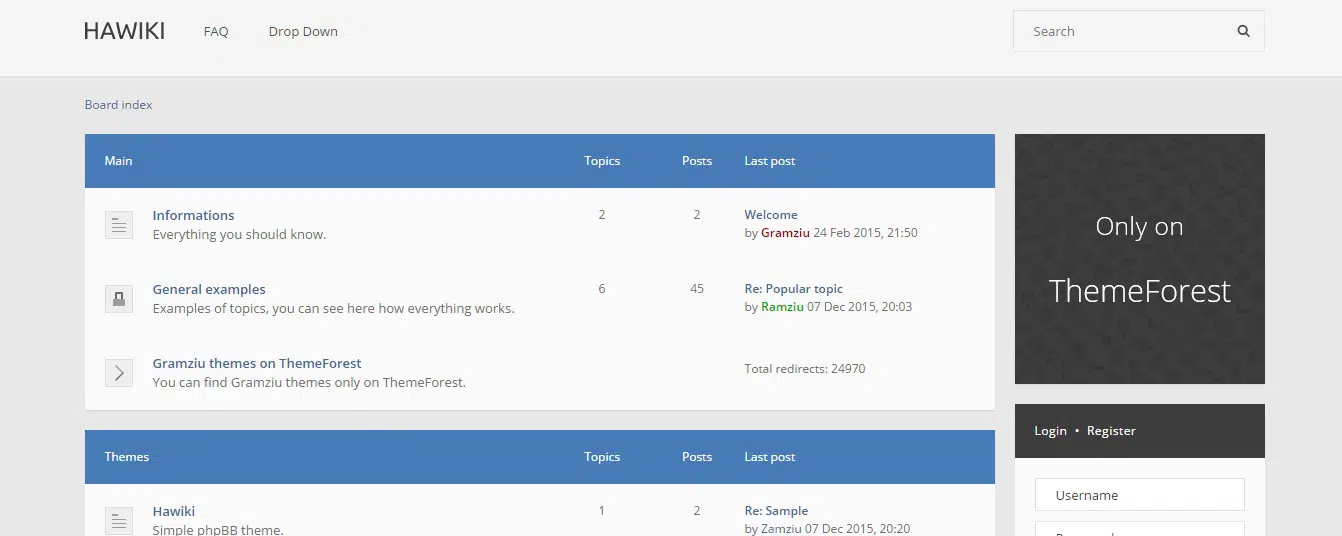The image size is (1342, 536).
Task: Open the General examples forum
Action: (x=209, y=289)
